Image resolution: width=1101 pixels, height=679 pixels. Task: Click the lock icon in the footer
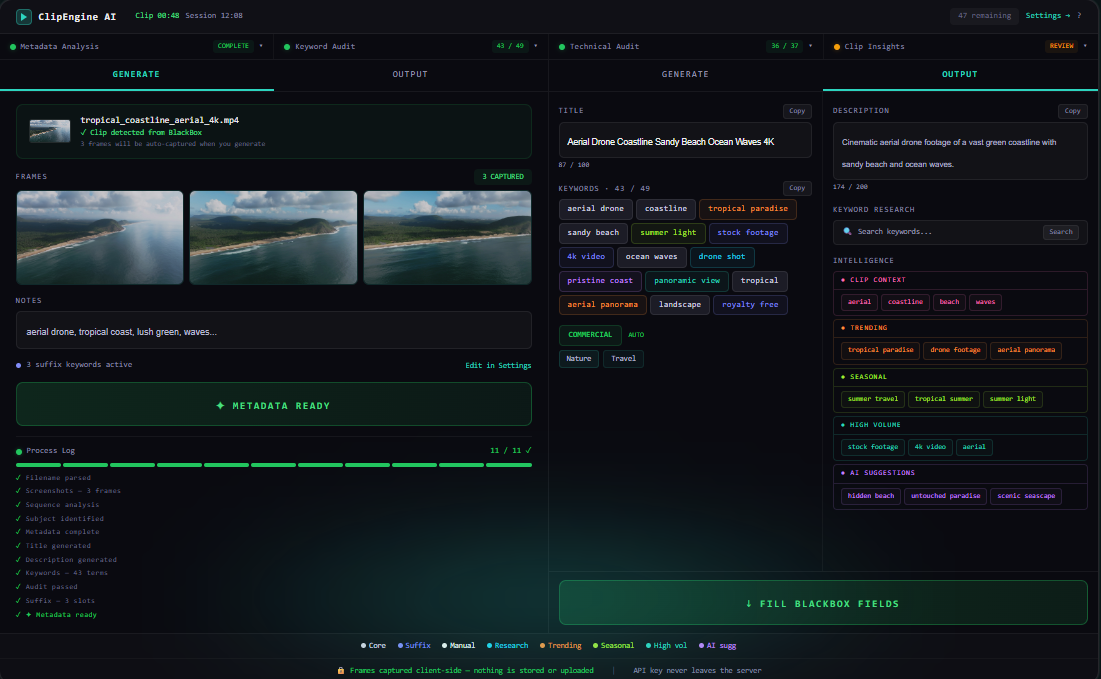pyautogui.click(x=341, y=671)
